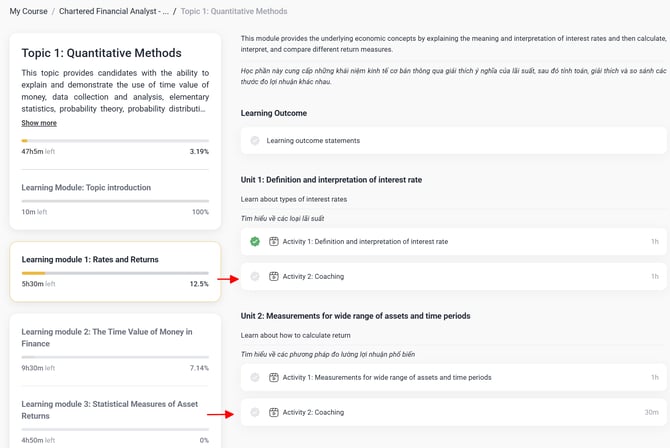The height and width of the screenshot is (448, 670).
Task: Click calendar icon for Definition and interpretation activity
Action: click(x=274, y=241)
